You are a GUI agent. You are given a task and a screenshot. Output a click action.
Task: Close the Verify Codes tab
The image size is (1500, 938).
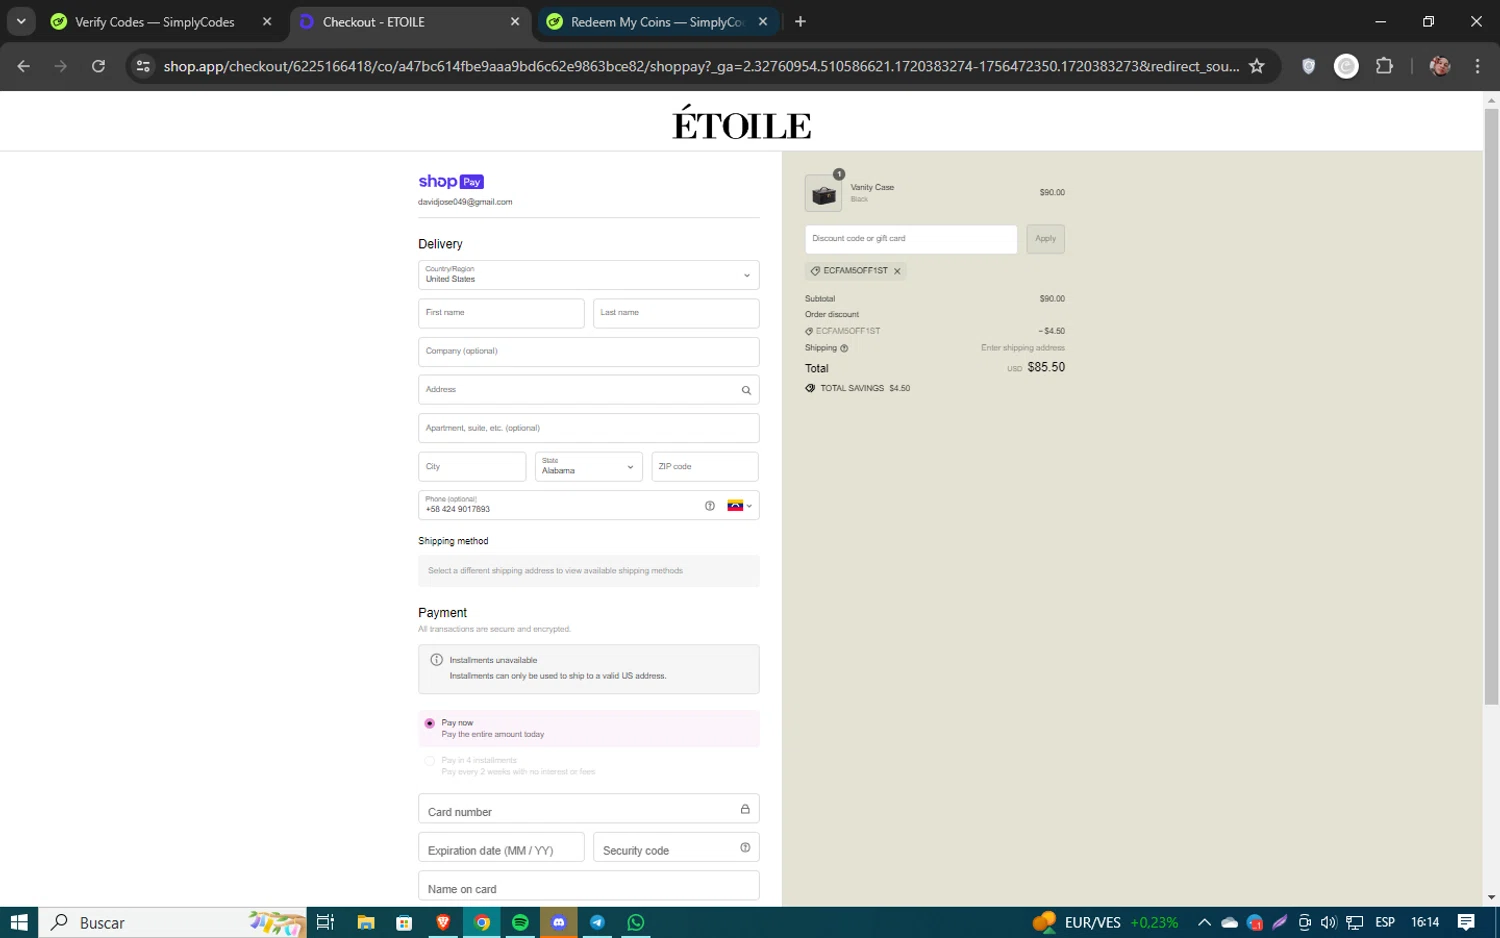coord(267,21)
